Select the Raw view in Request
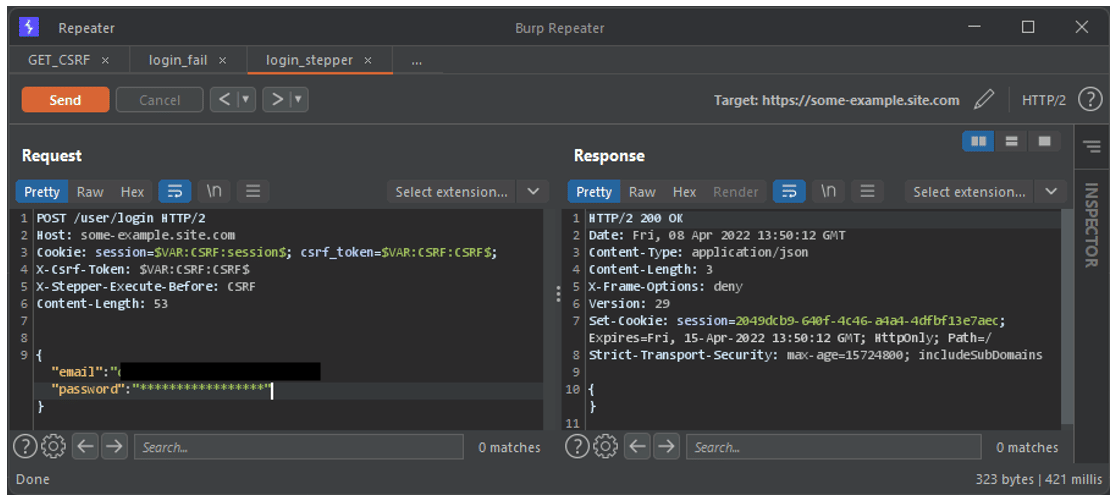 (x=90, y=191)
